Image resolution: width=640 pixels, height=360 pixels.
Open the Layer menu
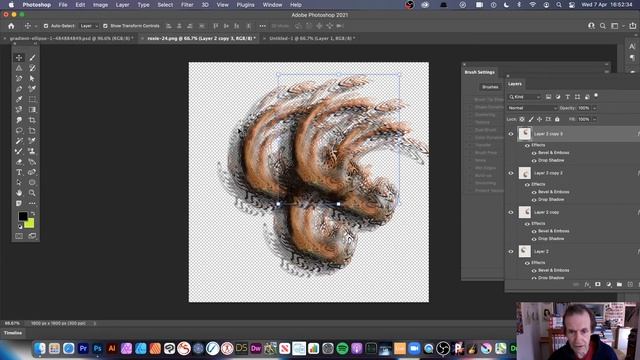coord(122,5)
